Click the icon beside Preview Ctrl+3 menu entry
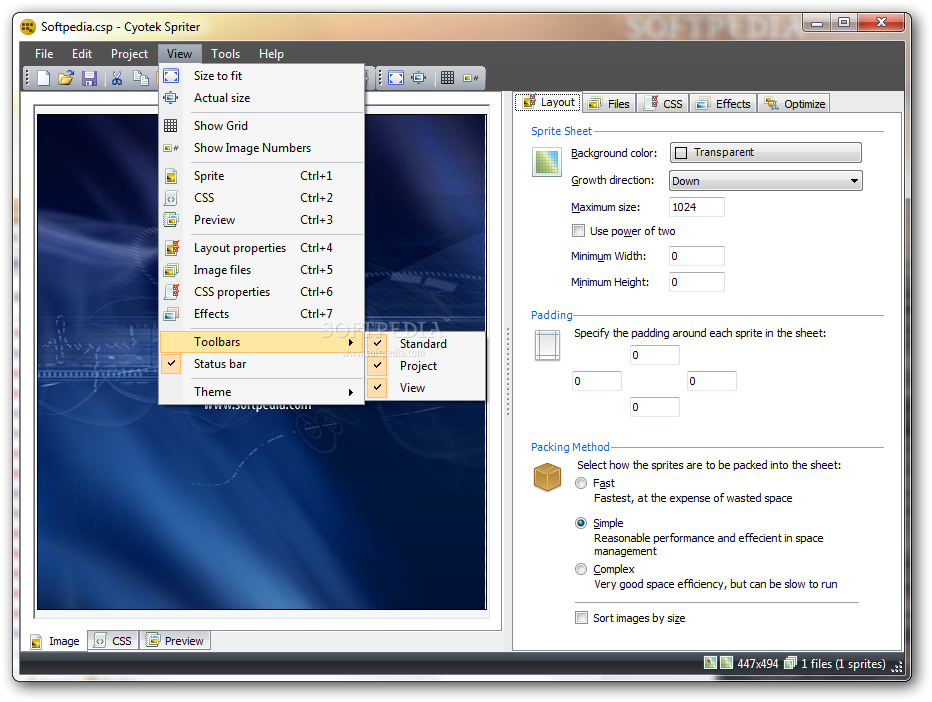 [x=171, y=220]
